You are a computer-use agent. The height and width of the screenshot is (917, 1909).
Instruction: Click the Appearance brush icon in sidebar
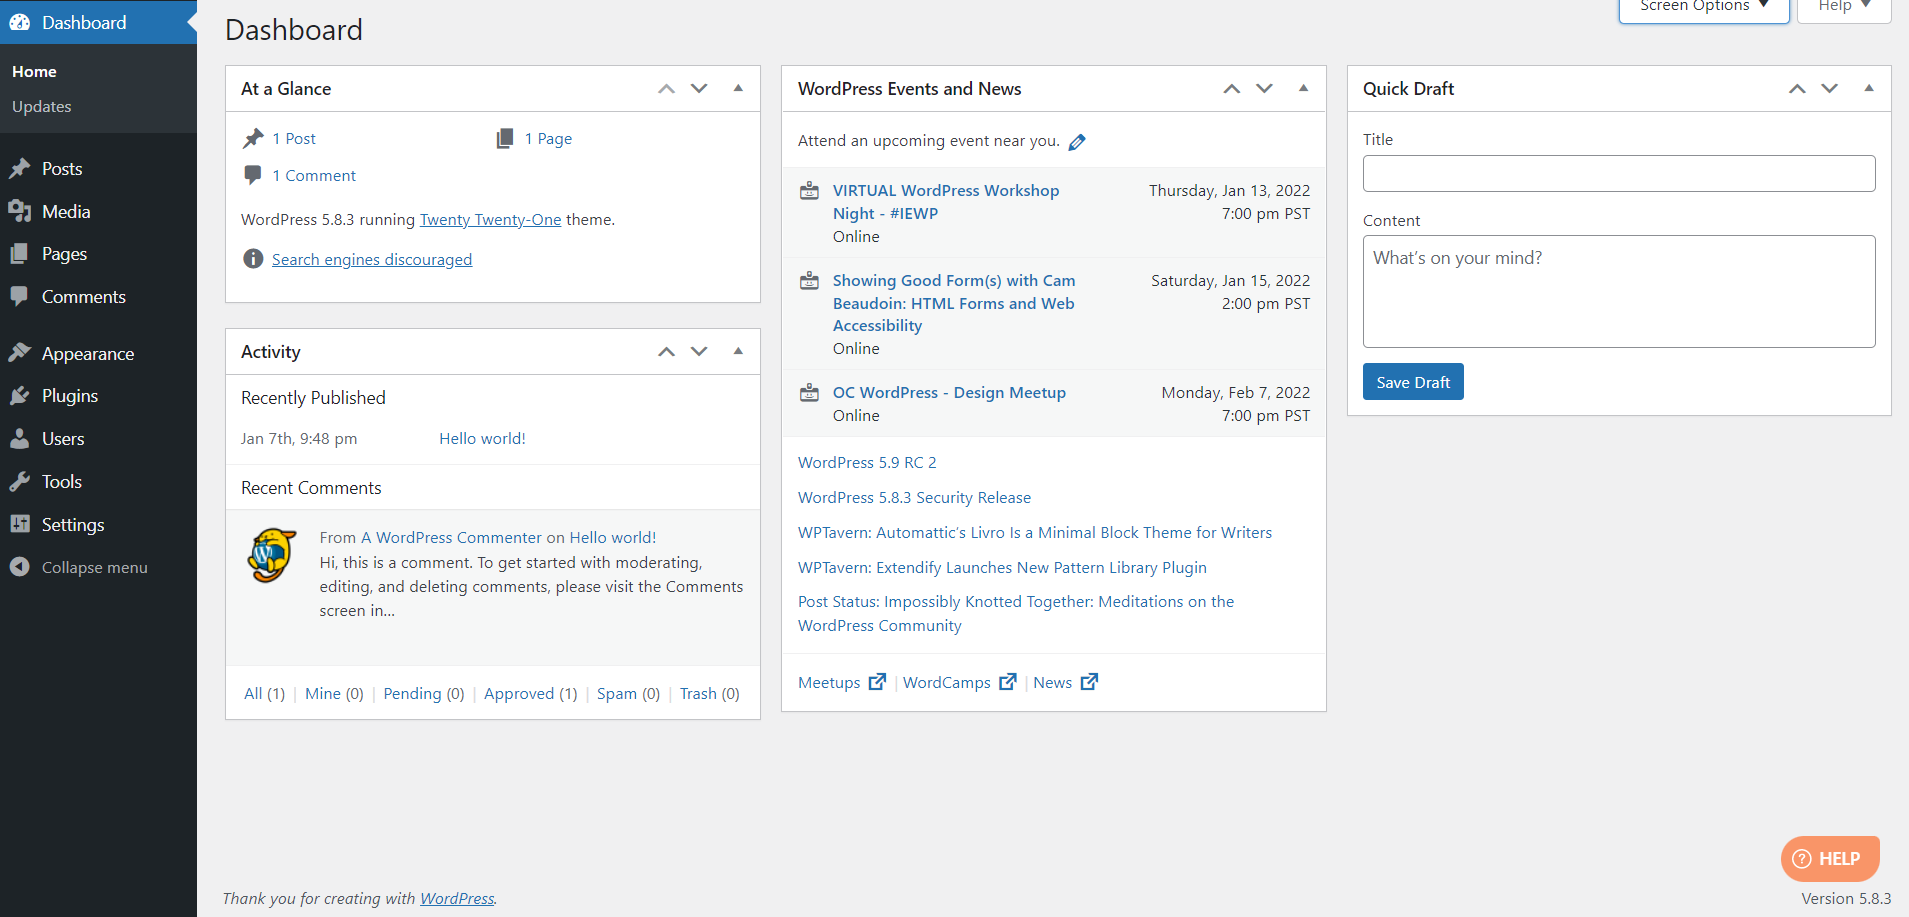coord(20,353)
